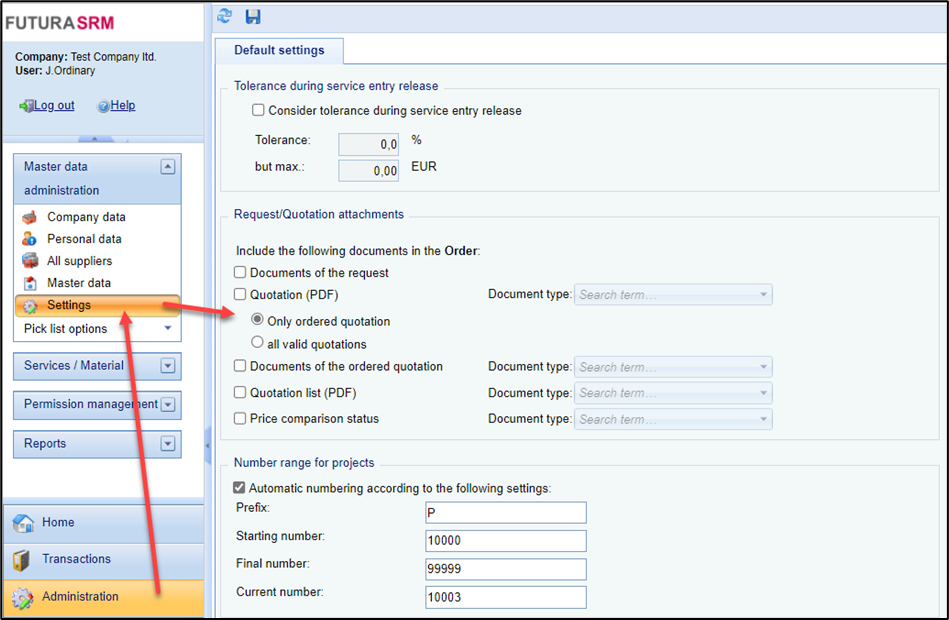Expand the Reports section
The image size is (949, 620).
pos(167,444)
